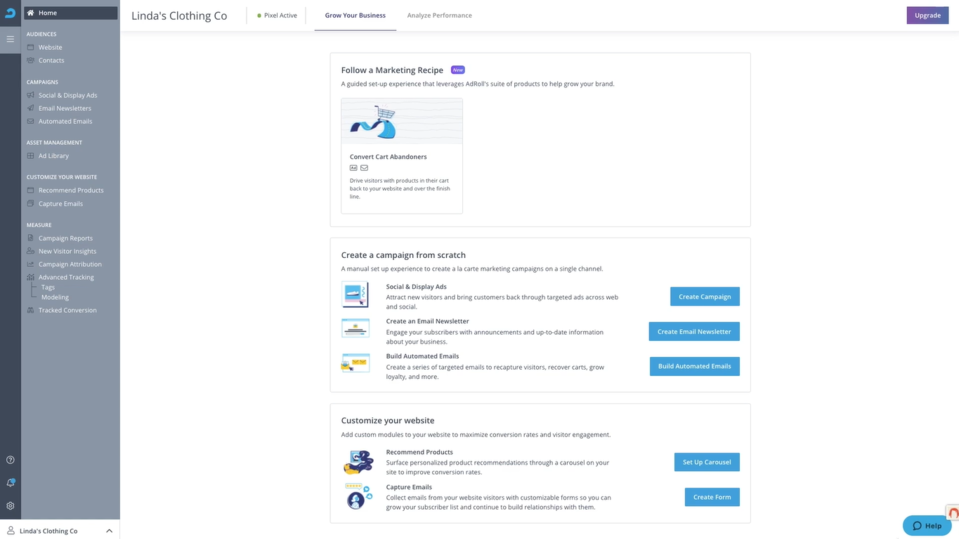Open the help question mark icon
Viewport: 959px width, 539px height.
click(x=10, y=460)
